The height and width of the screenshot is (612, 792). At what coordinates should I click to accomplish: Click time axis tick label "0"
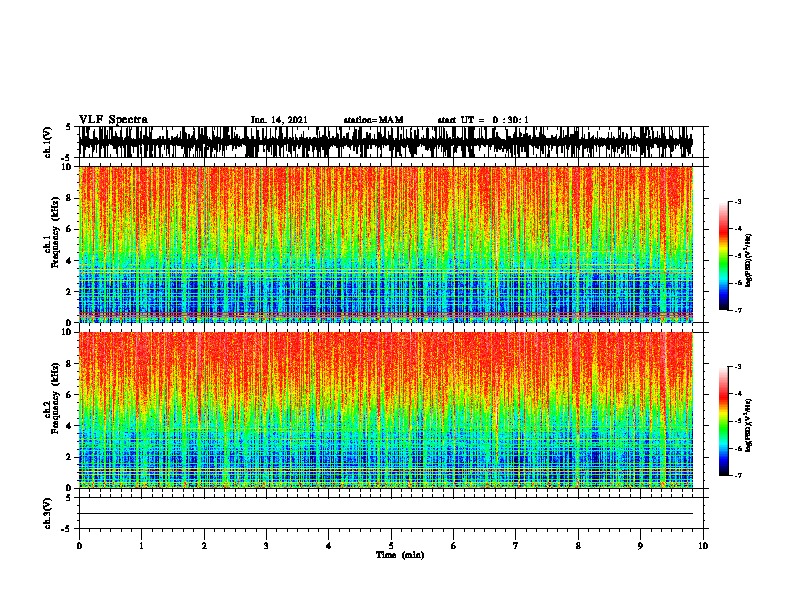79,546
